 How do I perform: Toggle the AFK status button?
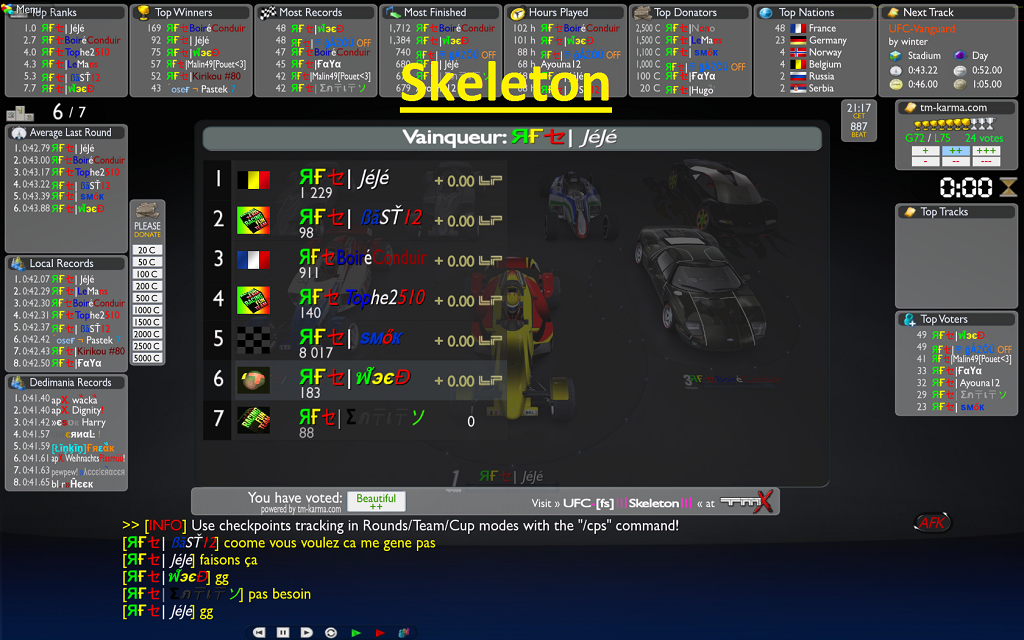[932, 522]
